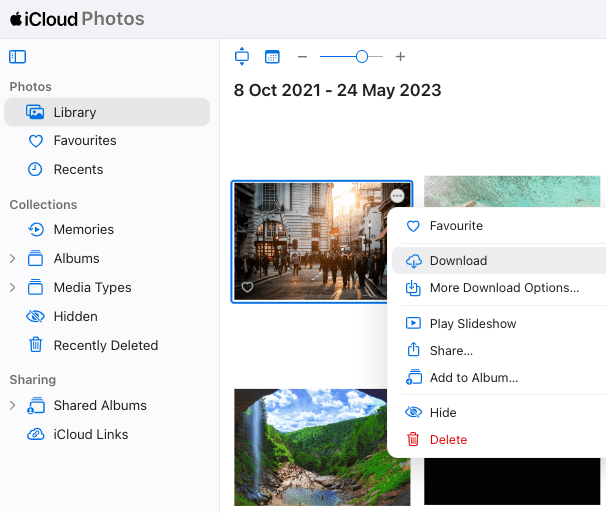
Task: Toggle the heart on the street photo
Action: (x=247, y=287)
